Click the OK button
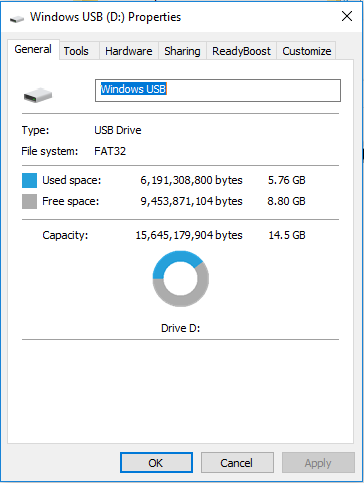 tap(156, 463)
